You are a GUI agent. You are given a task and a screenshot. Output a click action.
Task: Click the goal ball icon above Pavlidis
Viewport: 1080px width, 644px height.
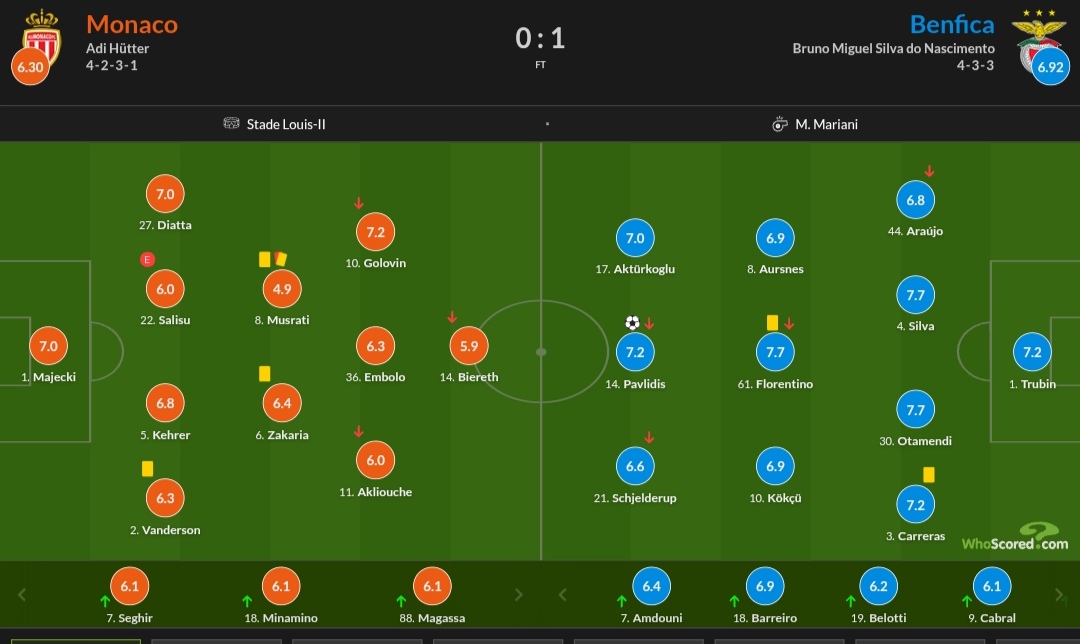click(x=632, y=322)
